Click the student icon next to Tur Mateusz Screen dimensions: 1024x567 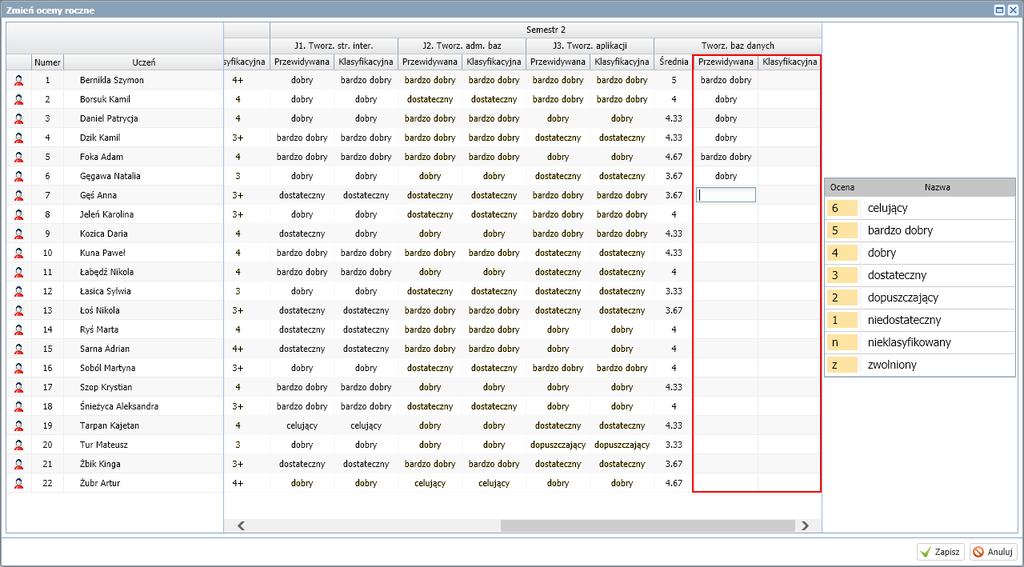point(18,445)
